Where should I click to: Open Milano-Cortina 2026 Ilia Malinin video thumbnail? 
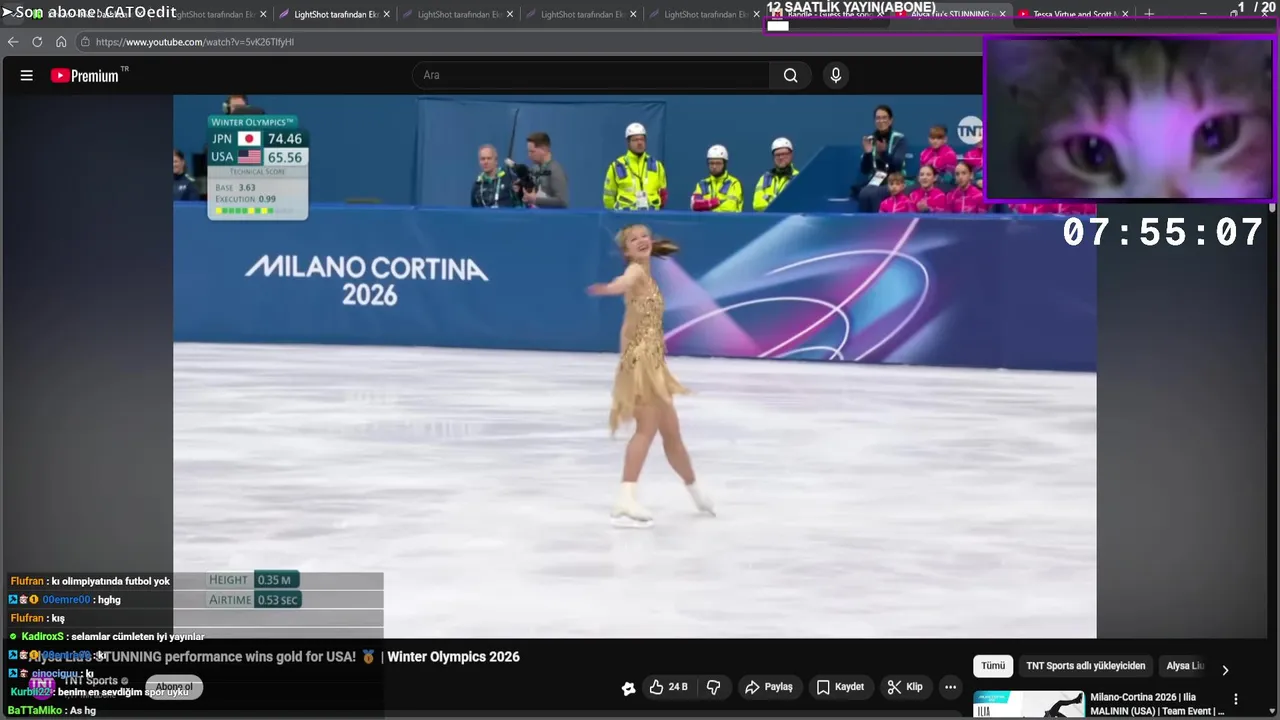[1029, 705]
